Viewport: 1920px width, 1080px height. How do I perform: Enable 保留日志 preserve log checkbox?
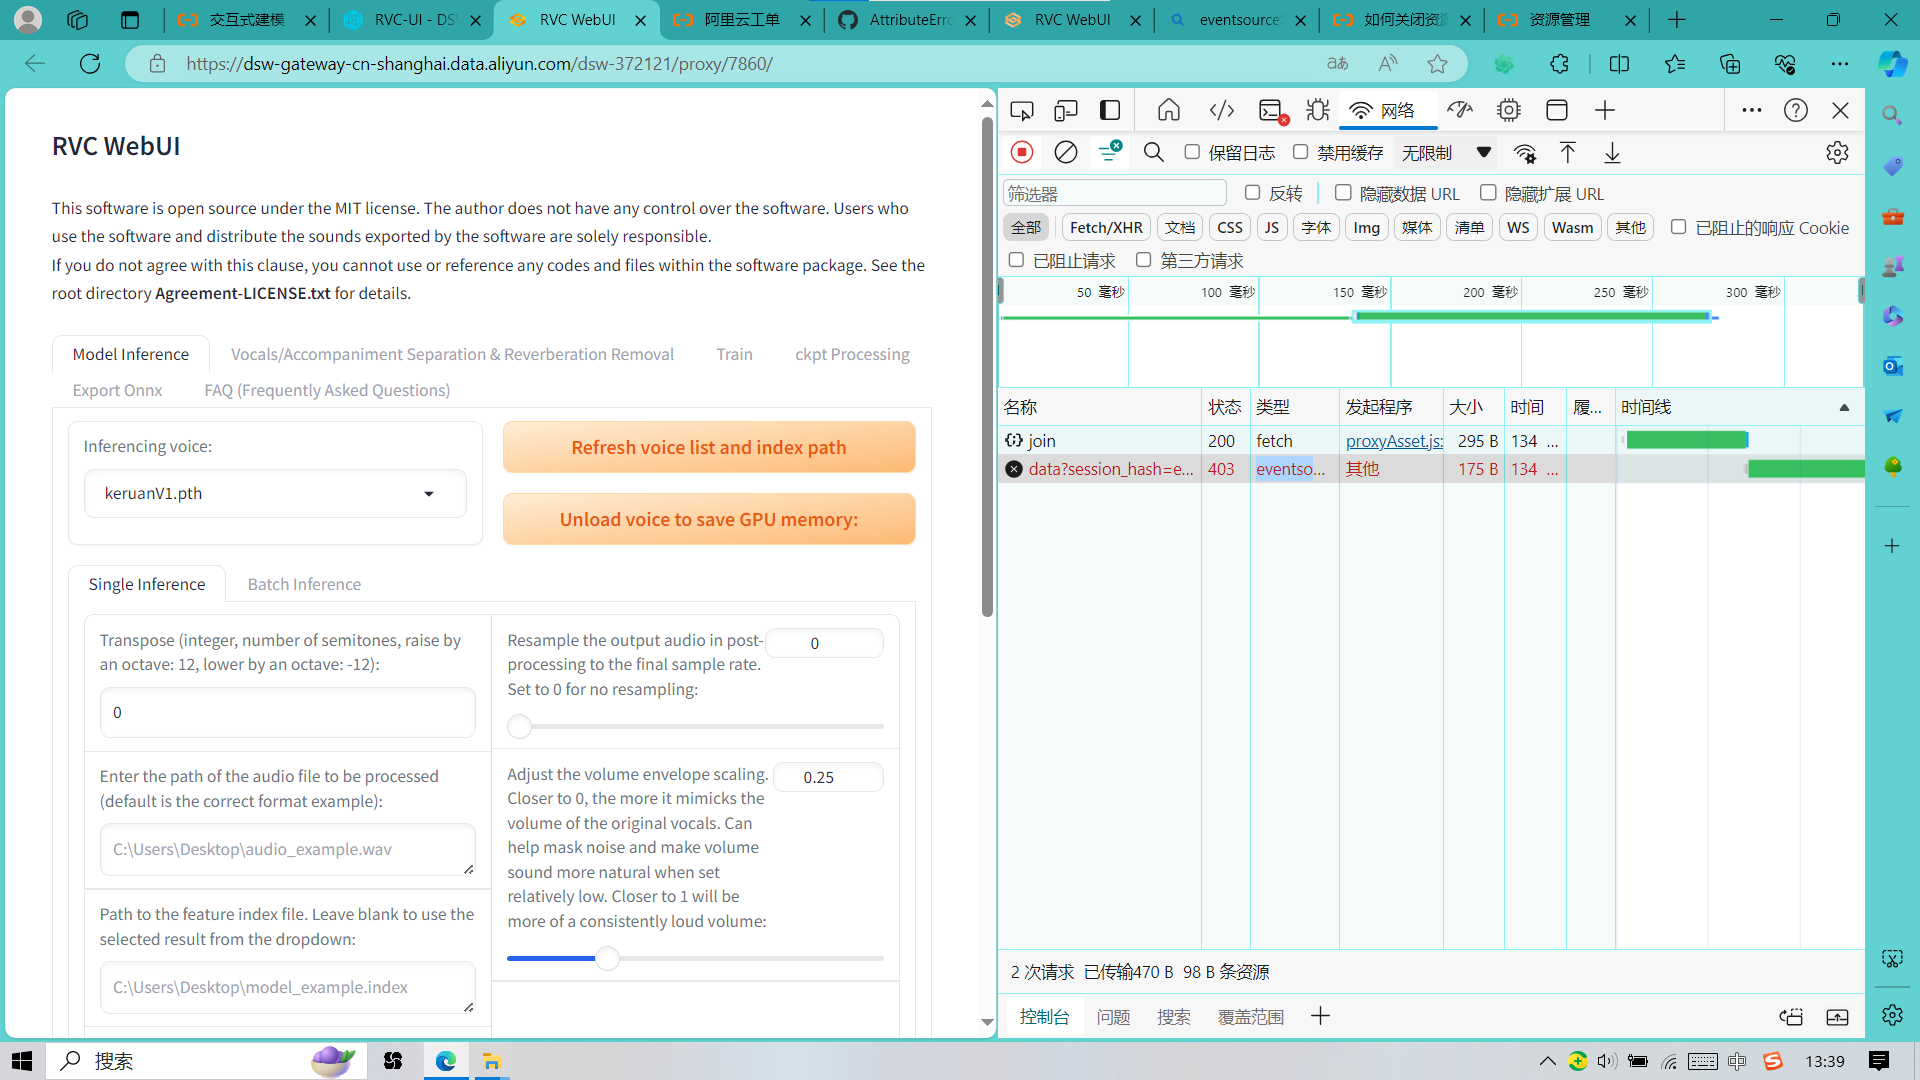1192,152
